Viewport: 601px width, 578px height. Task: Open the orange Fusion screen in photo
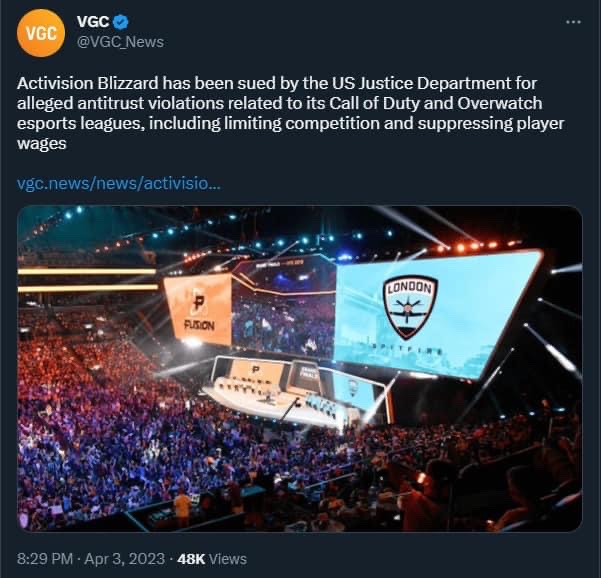point(198,310)
